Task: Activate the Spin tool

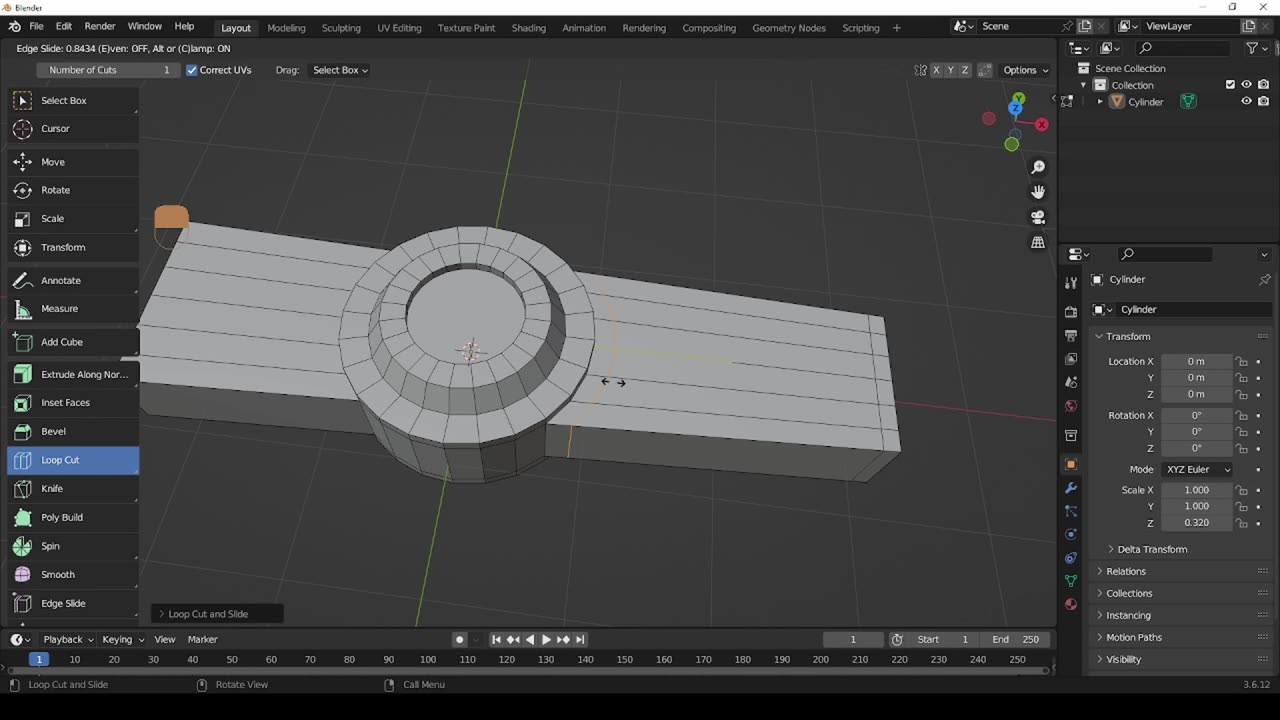Action: click(x=73, y=546)
